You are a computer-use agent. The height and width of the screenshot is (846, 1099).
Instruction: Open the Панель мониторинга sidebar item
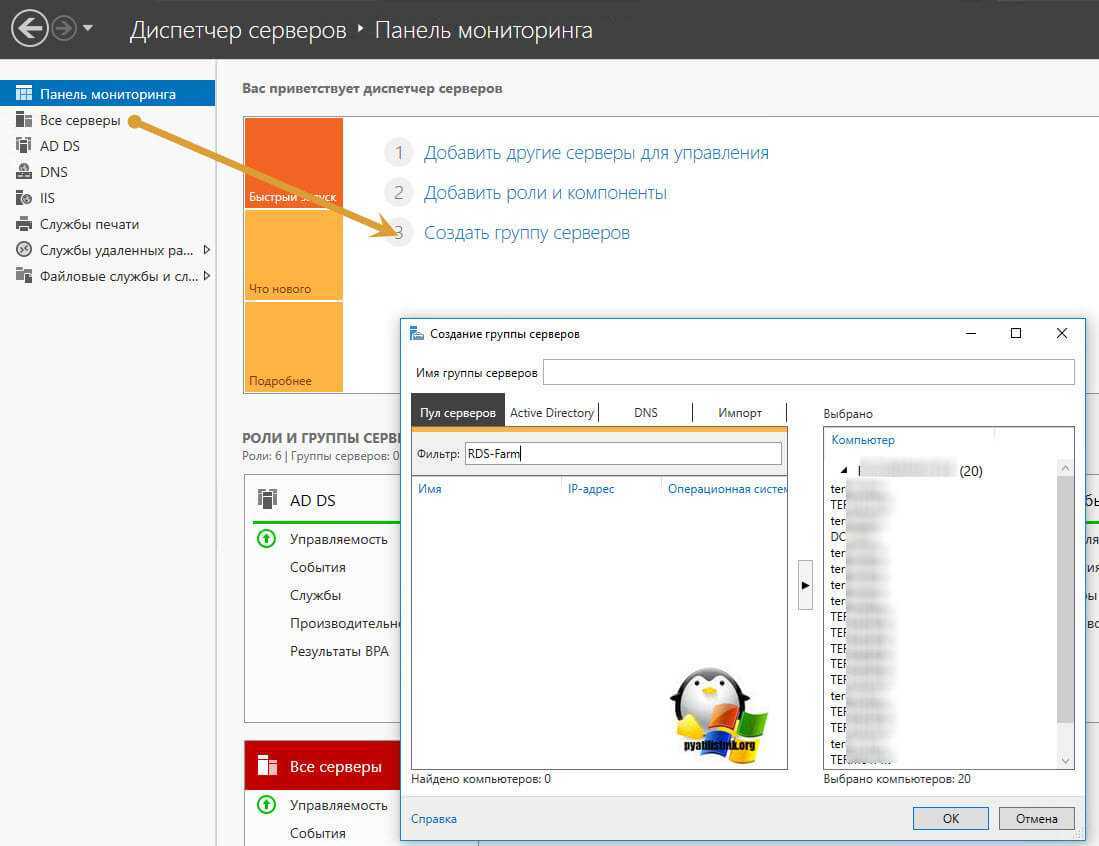(x=107, y=94)
